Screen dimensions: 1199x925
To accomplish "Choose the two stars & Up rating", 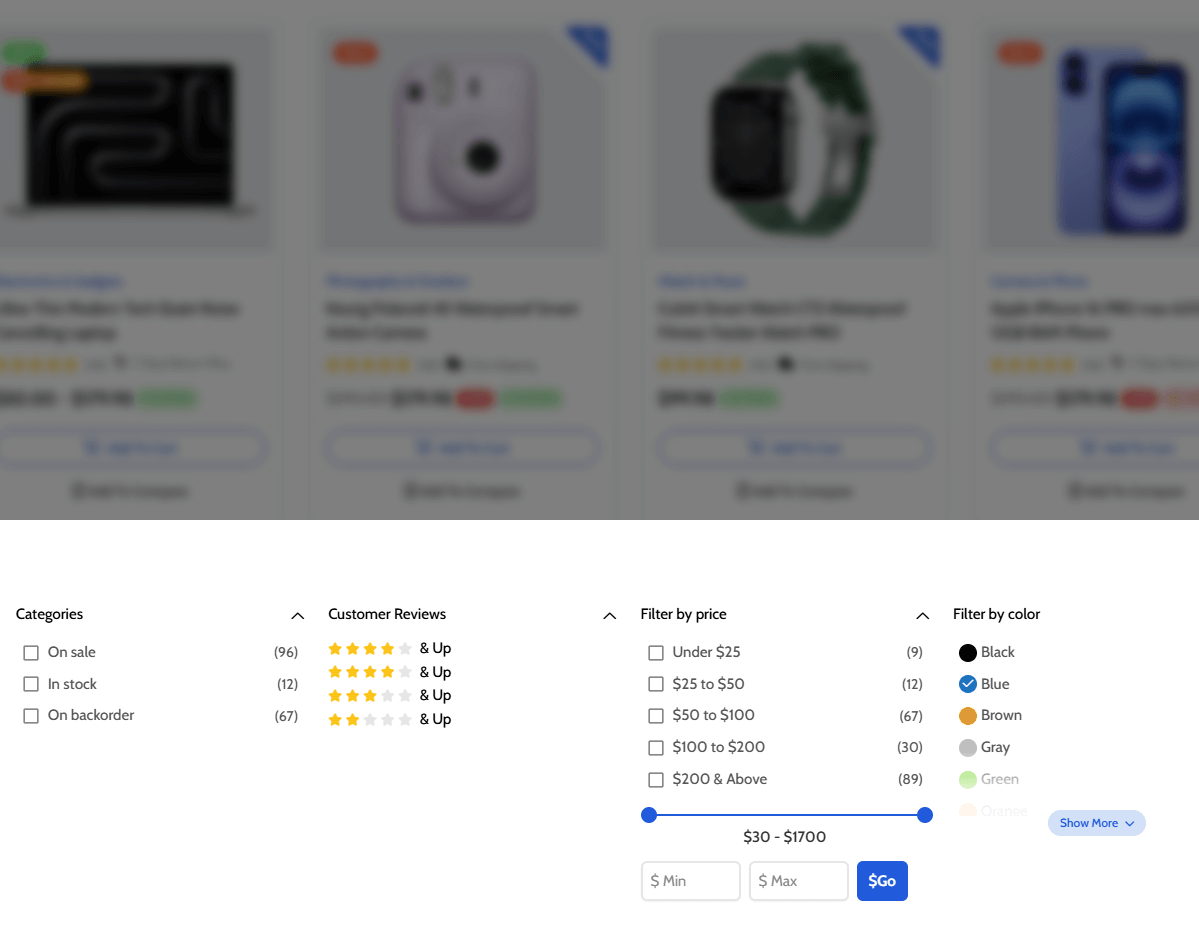I will coord(389,719).
